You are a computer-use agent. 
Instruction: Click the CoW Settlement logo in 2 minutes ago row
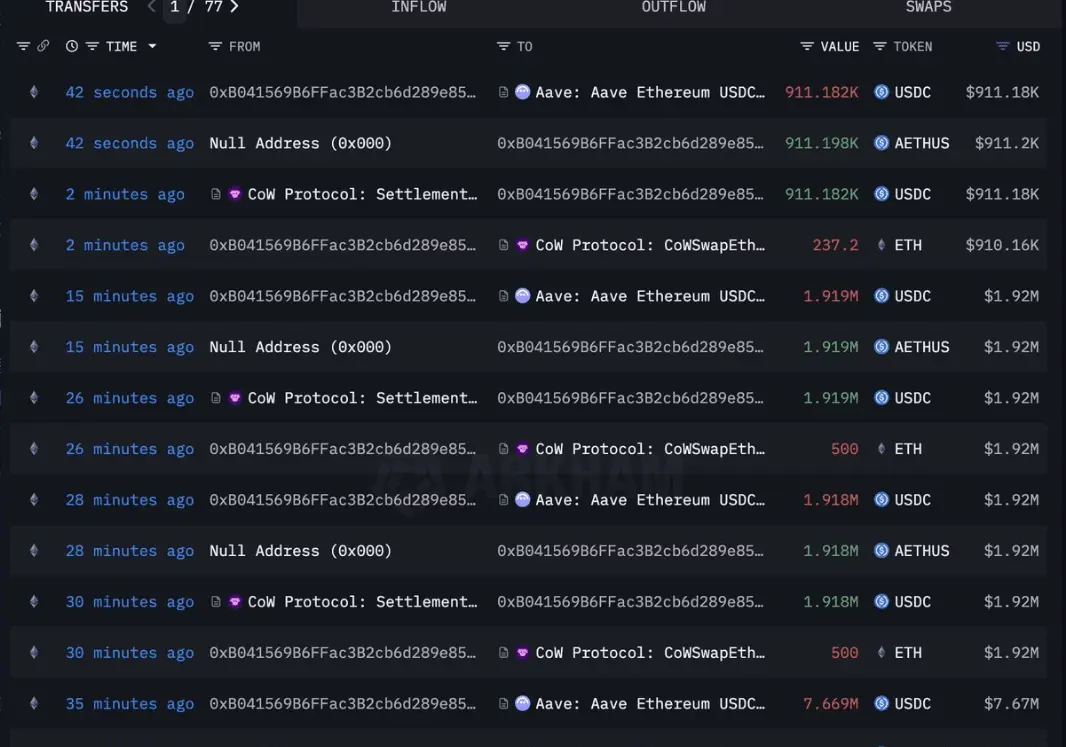point(235,194)
